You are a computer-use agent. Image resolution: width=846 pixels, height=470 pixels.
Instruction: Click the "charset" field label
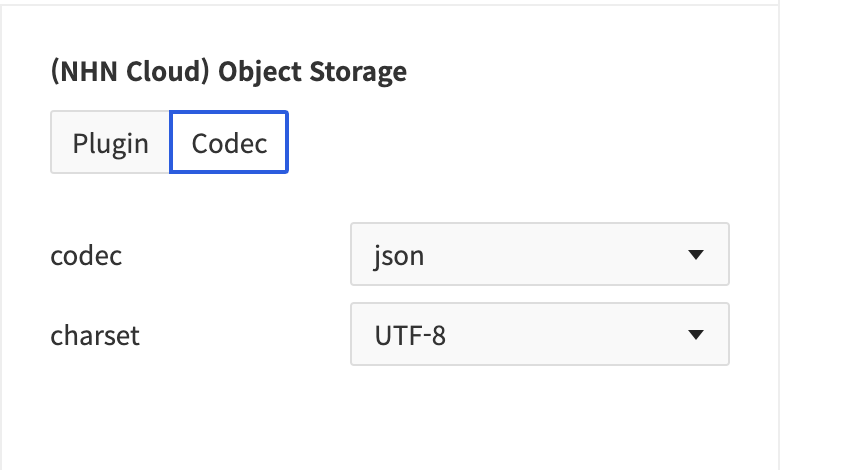point(95,335)
